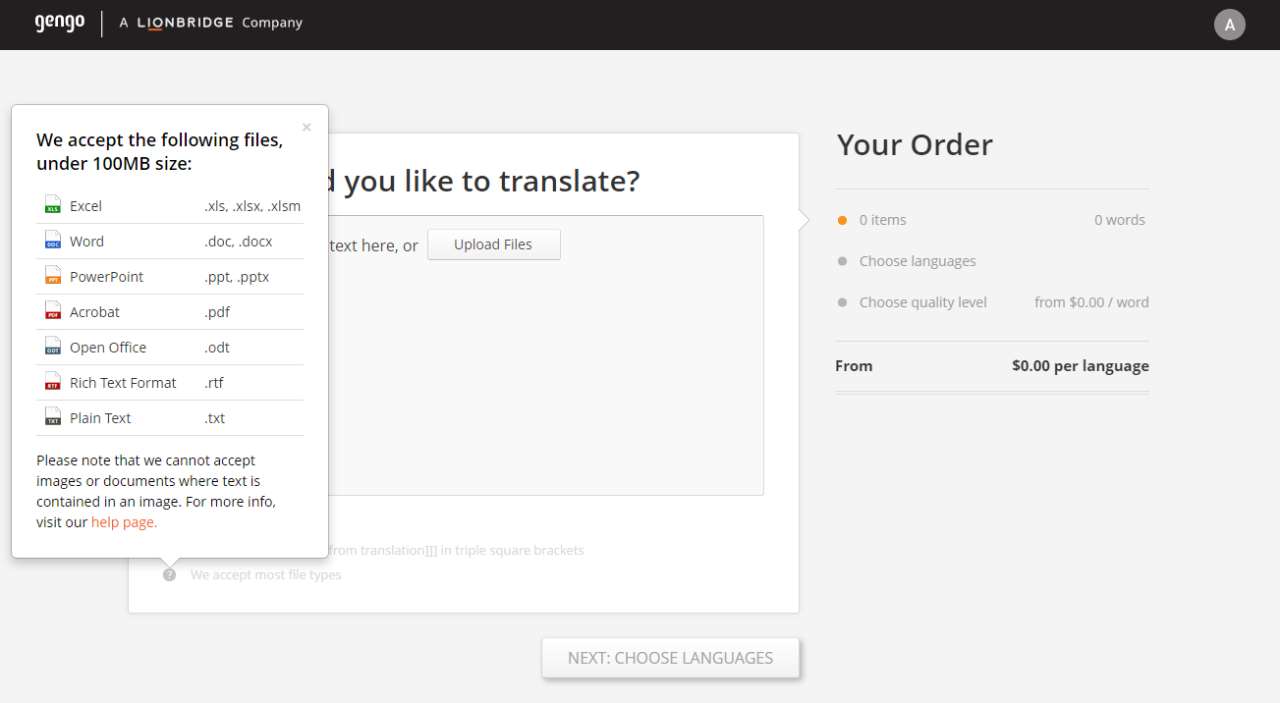Click the 0 items order step indicator

(880, 219)
